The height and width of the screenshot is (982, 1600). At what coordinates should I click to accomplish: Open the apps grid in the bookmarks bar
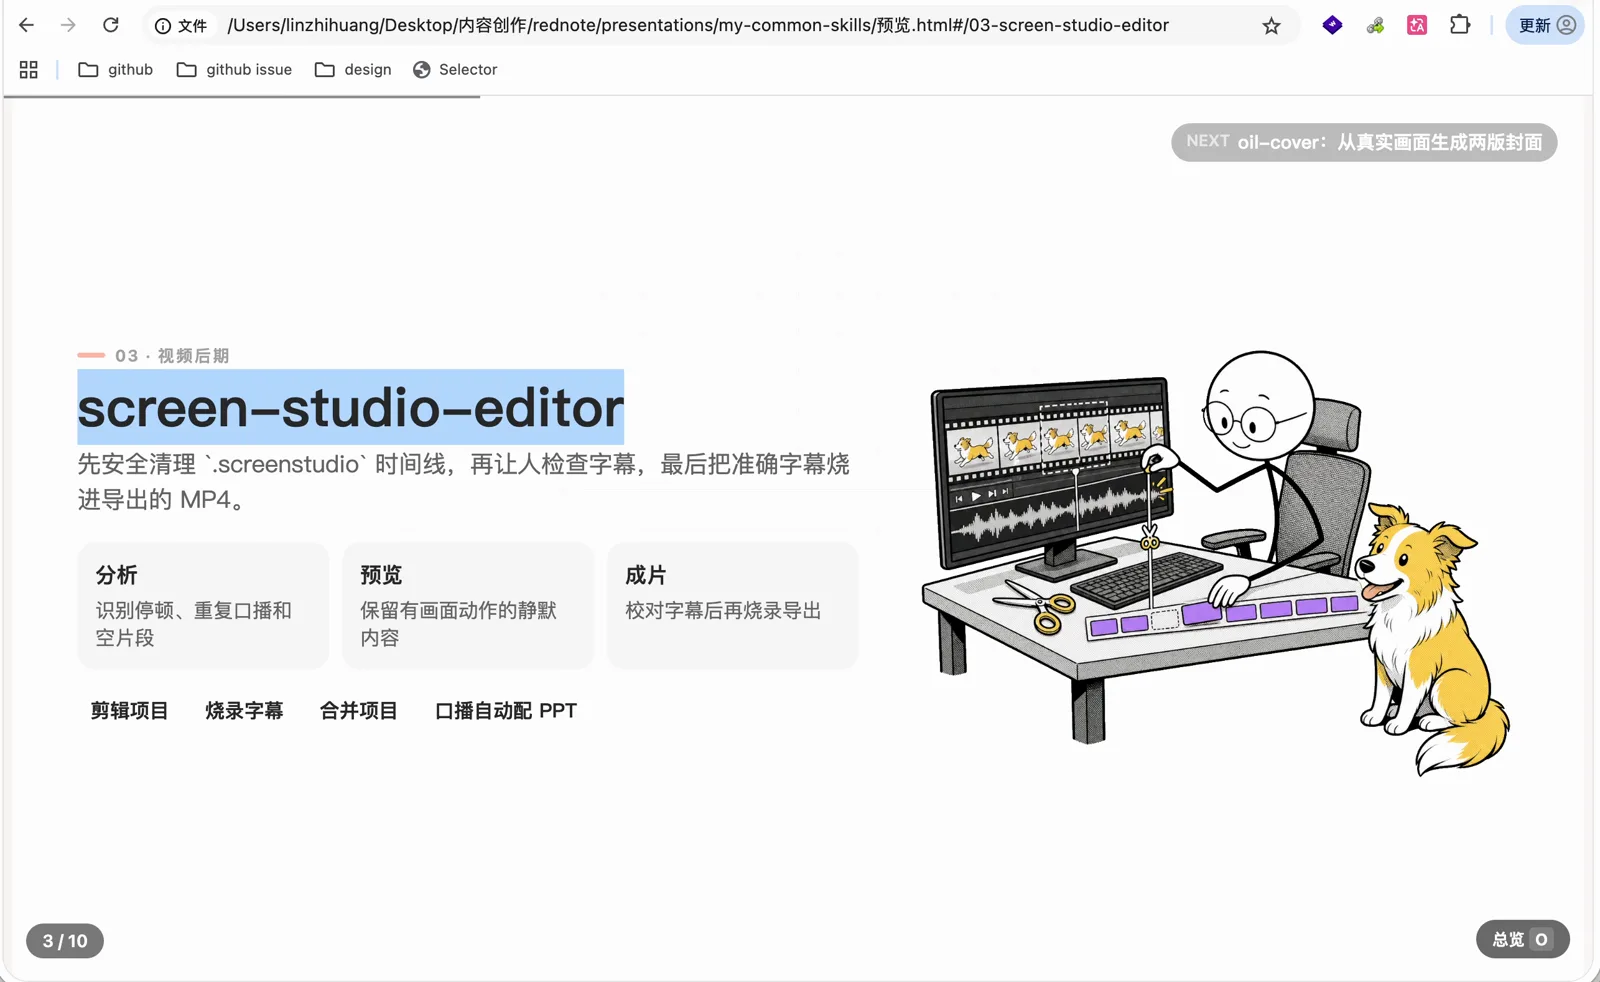29,69
